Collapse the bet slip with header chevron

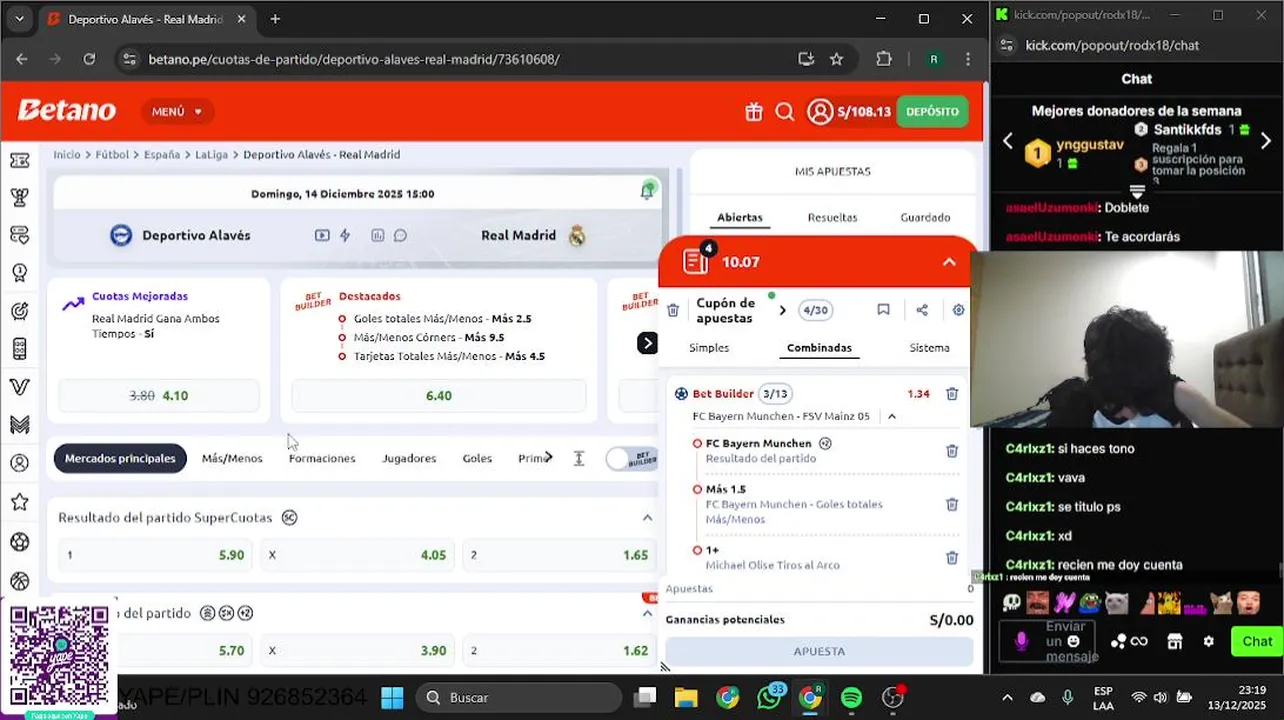coord(949,262)
